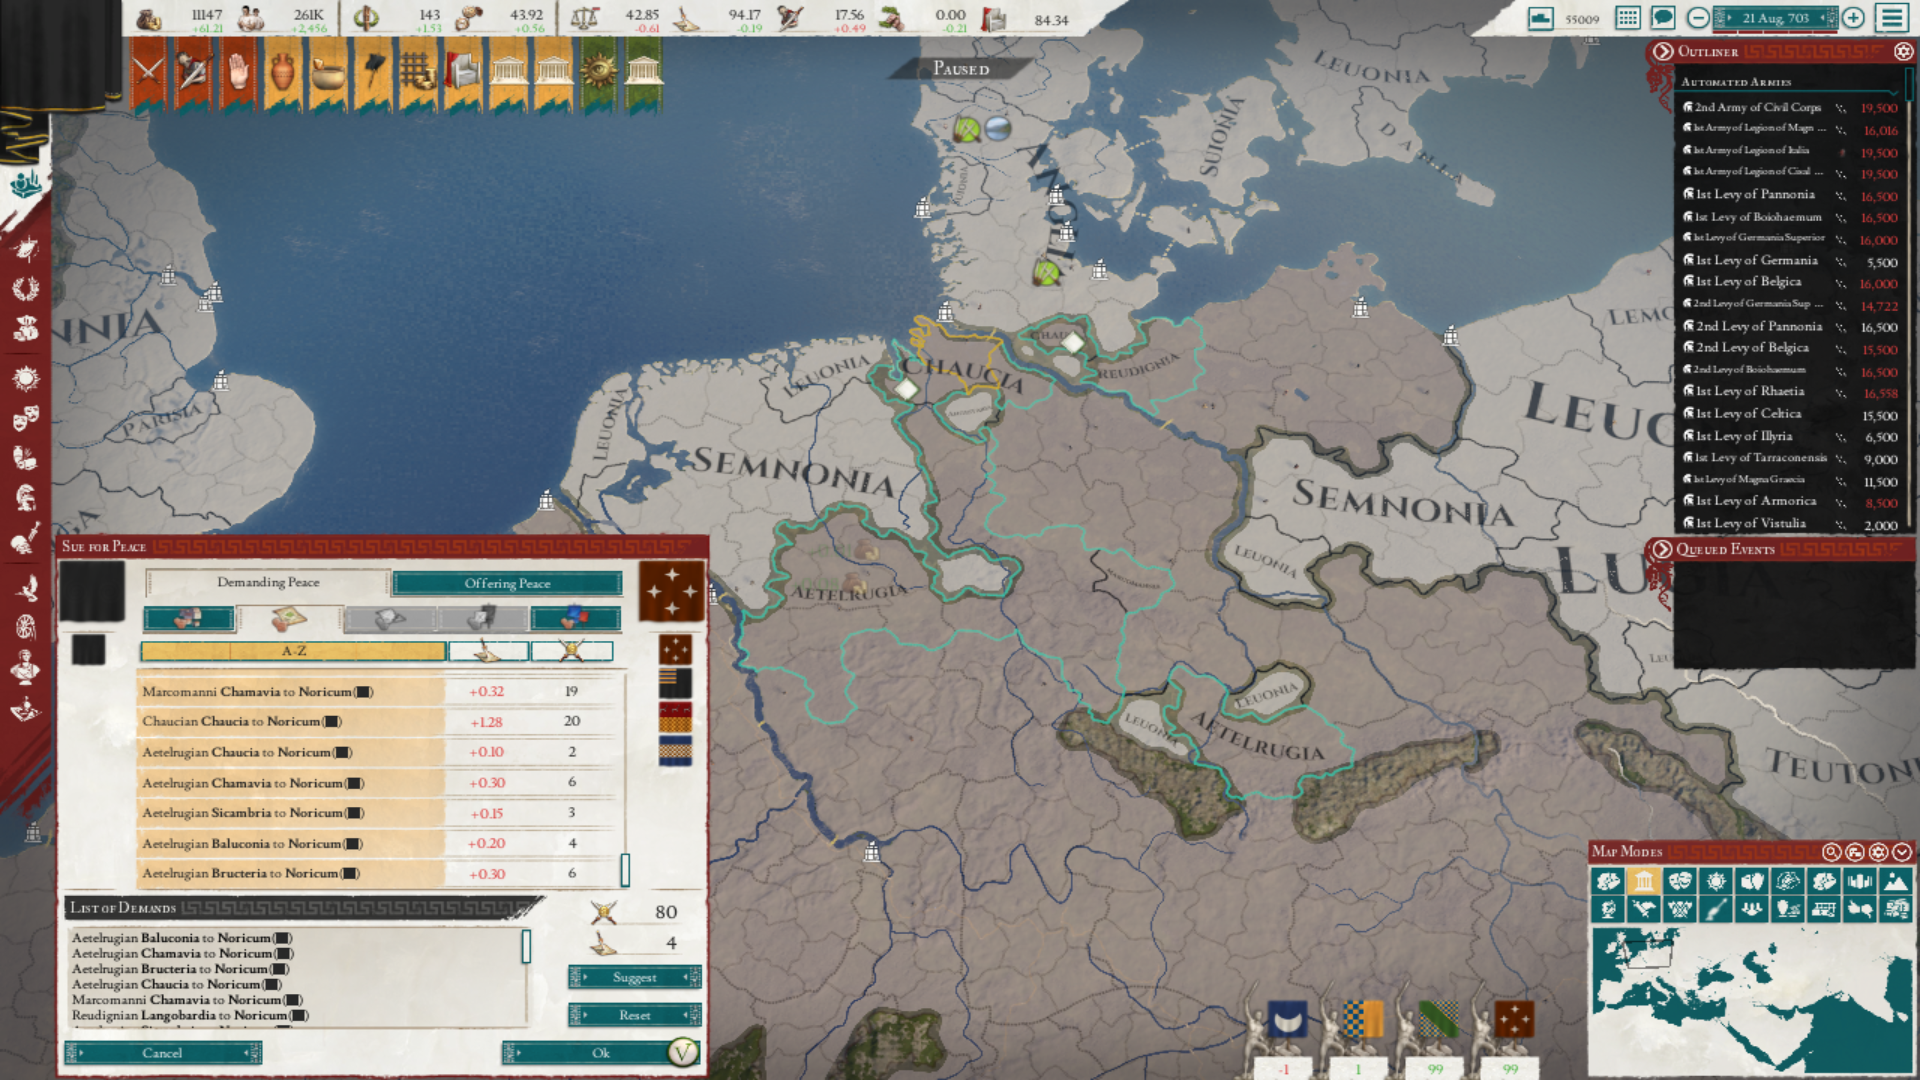Screen dimensions: 1920x1080
Task: Click the stability scales icon
Action: [x=584, y=18]
